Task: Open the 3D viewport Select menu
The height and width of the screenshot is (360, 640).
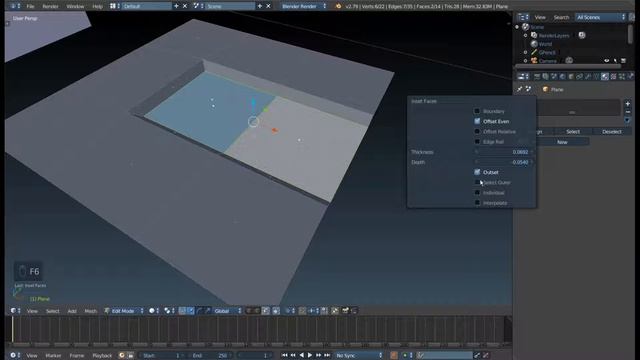Action: click(x=52, y=311)
